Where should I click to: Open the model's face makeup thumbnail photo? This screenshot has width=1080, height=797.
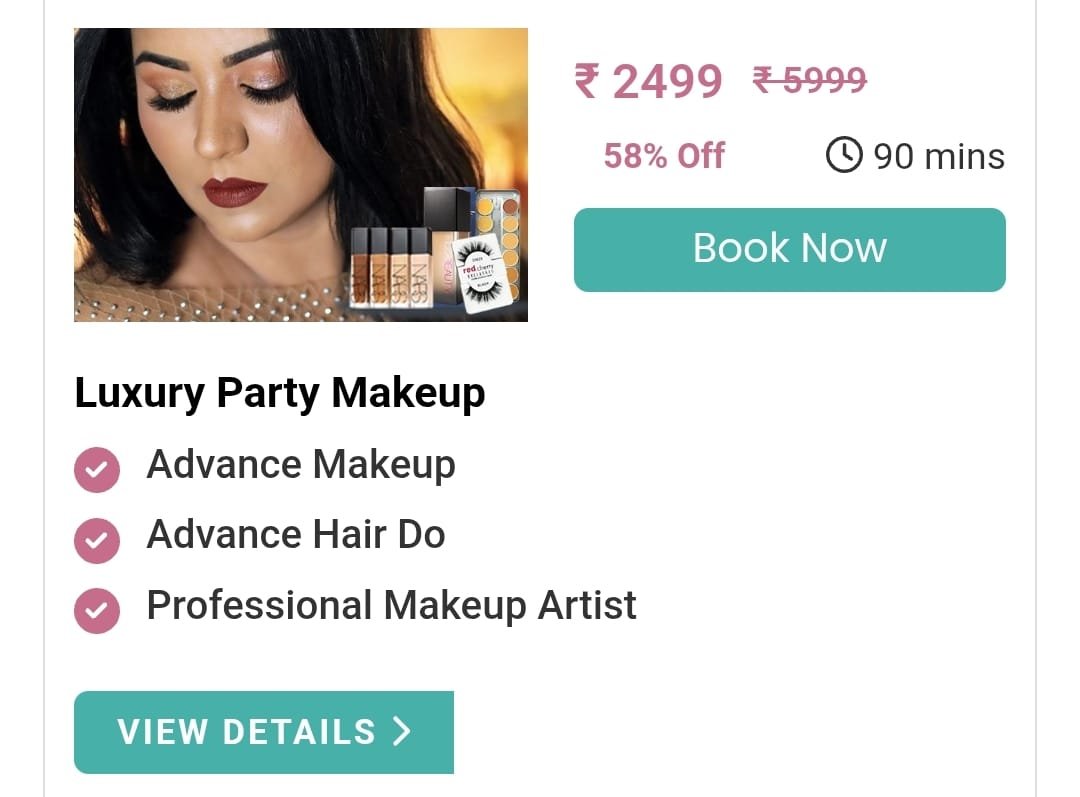click(x=301, y=175)
